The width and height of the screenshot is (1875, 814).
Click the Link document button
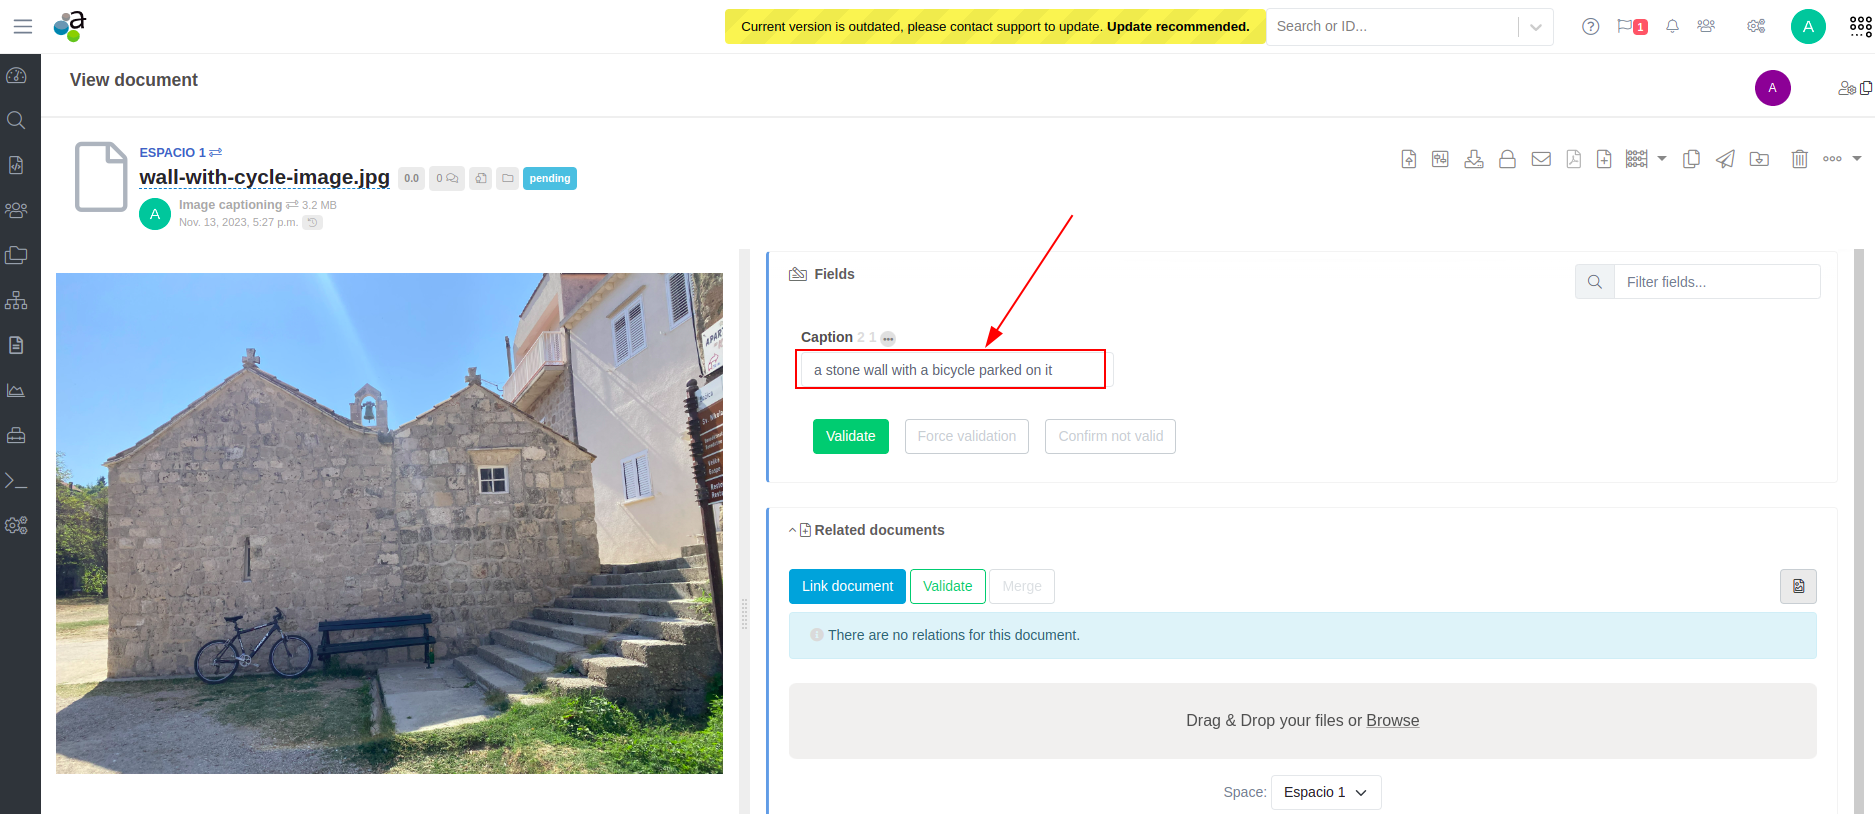point(847,586)
